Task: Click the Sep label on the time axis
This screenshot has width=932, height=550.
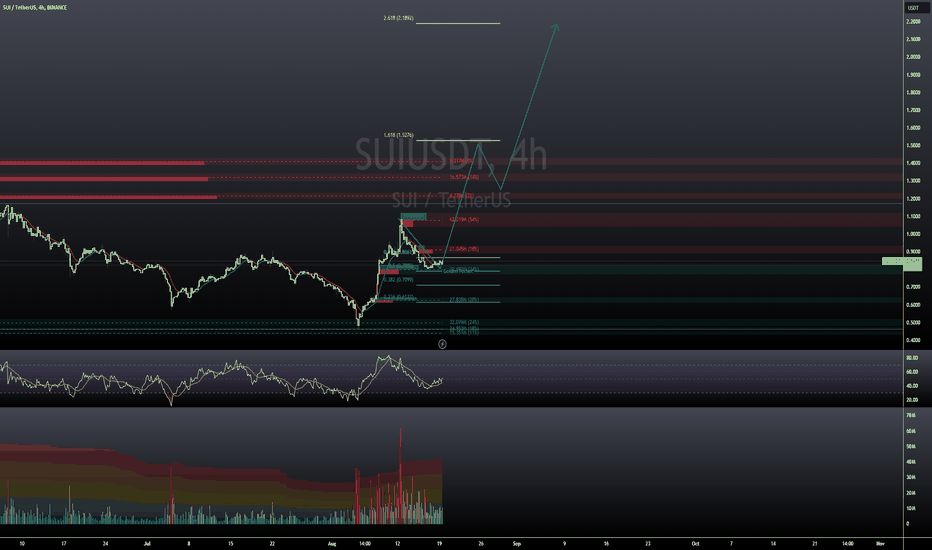Action: point(517,543)
